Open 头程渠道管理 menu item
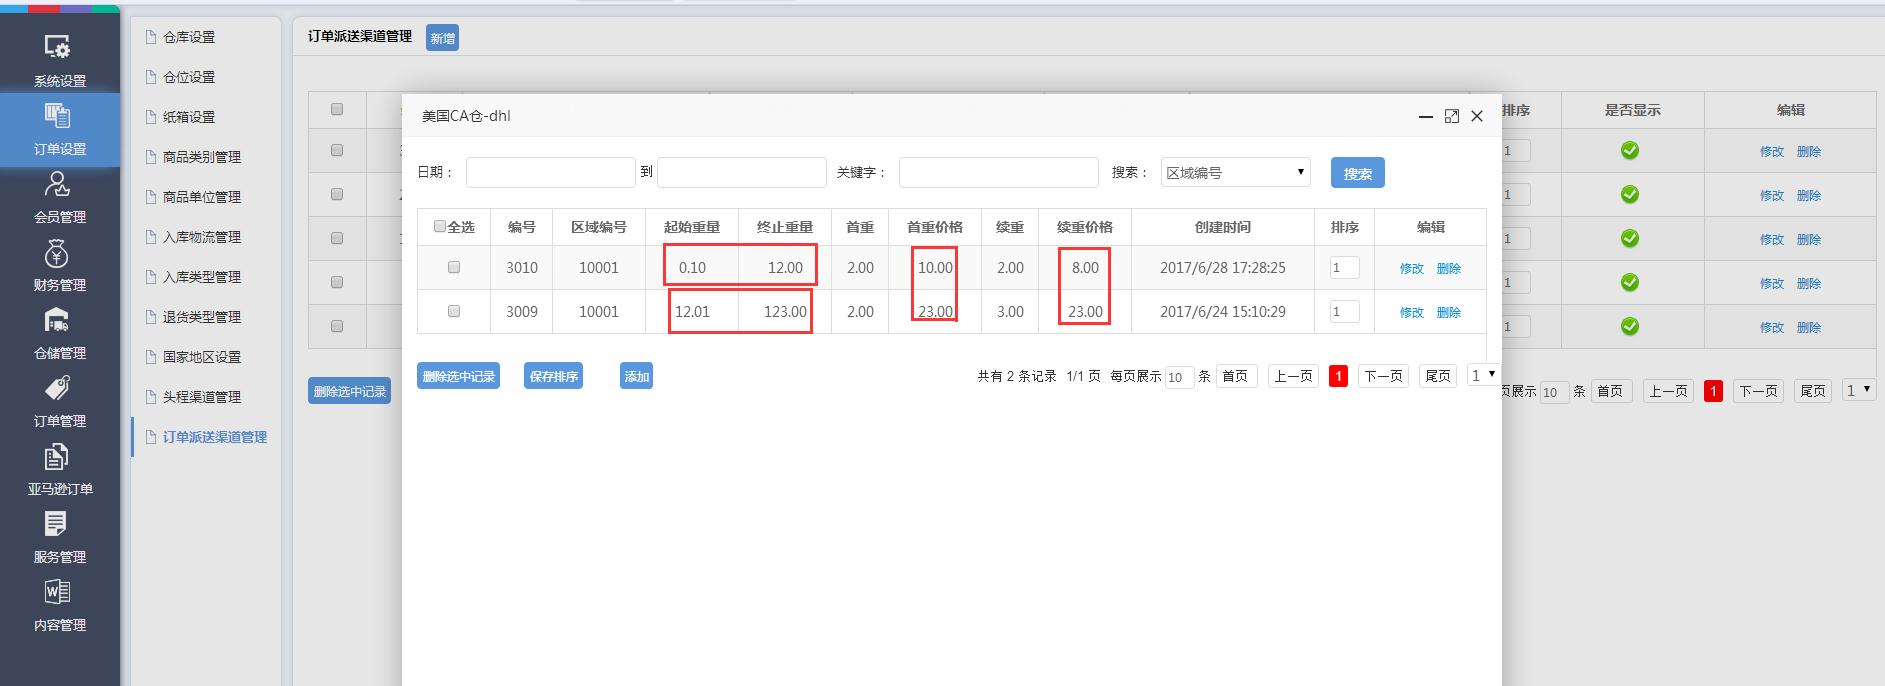The image size is (1885, 686). (x=202, y=397)
